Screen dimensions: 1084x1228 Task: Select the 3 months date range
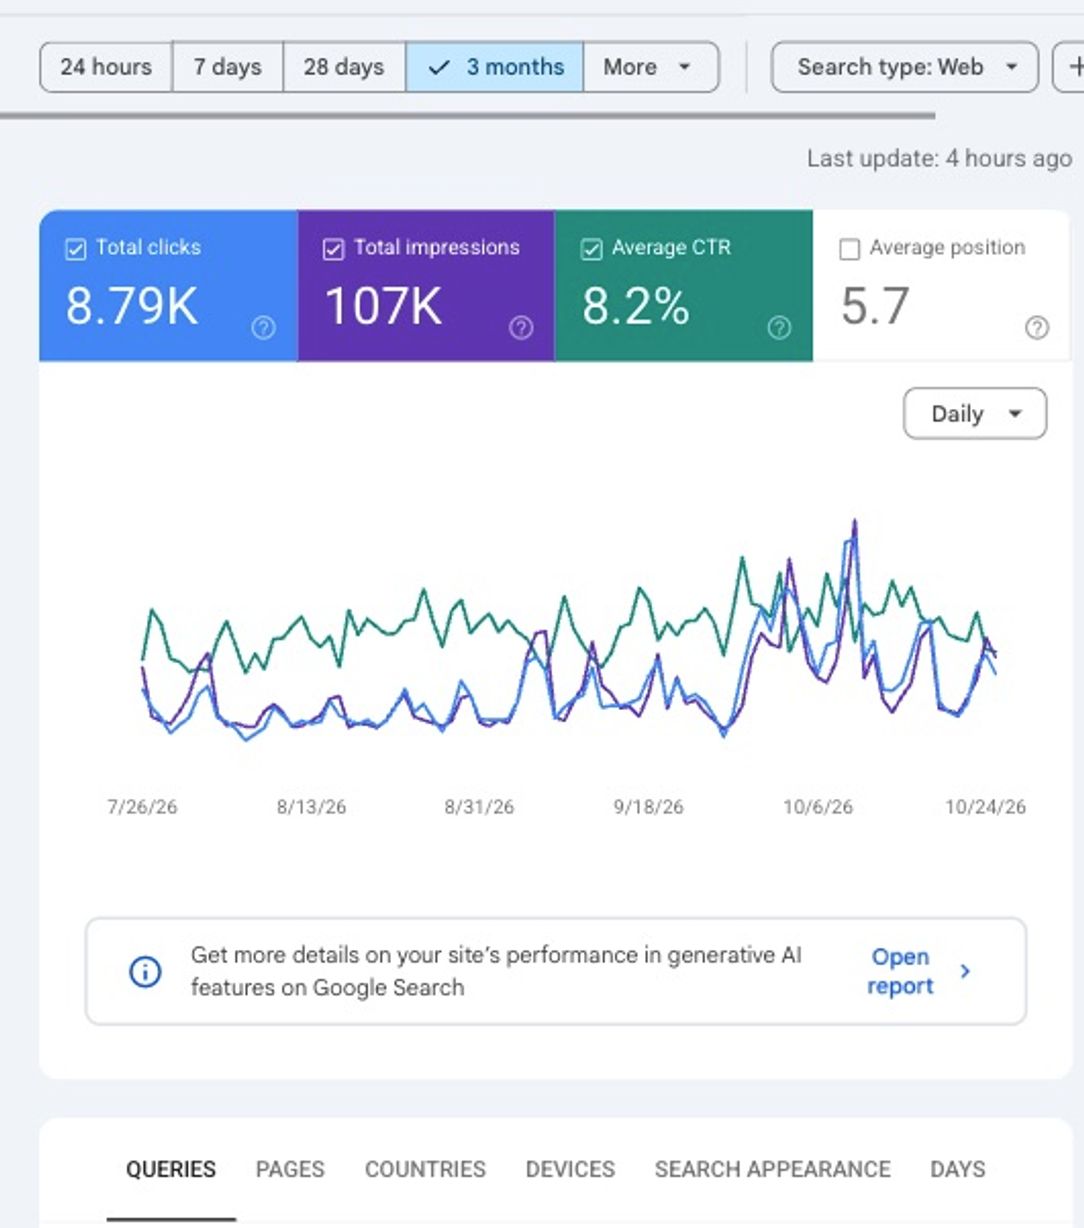click(495, 67)
